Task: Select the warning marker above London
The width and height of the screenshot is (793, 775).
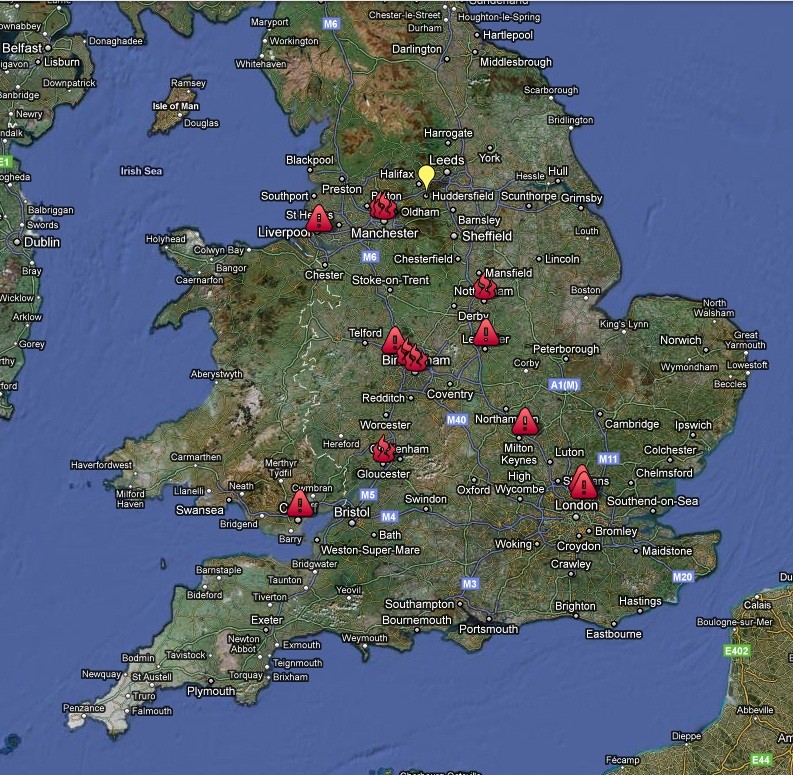Action: pos(581,481)
